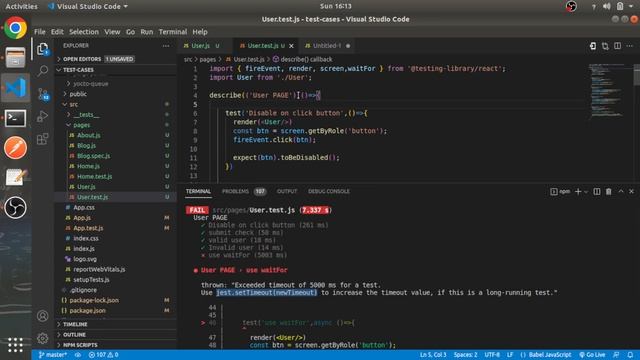Screen dimensions: 640x360
Task: Expand the public folder
Action: point(116,94)
